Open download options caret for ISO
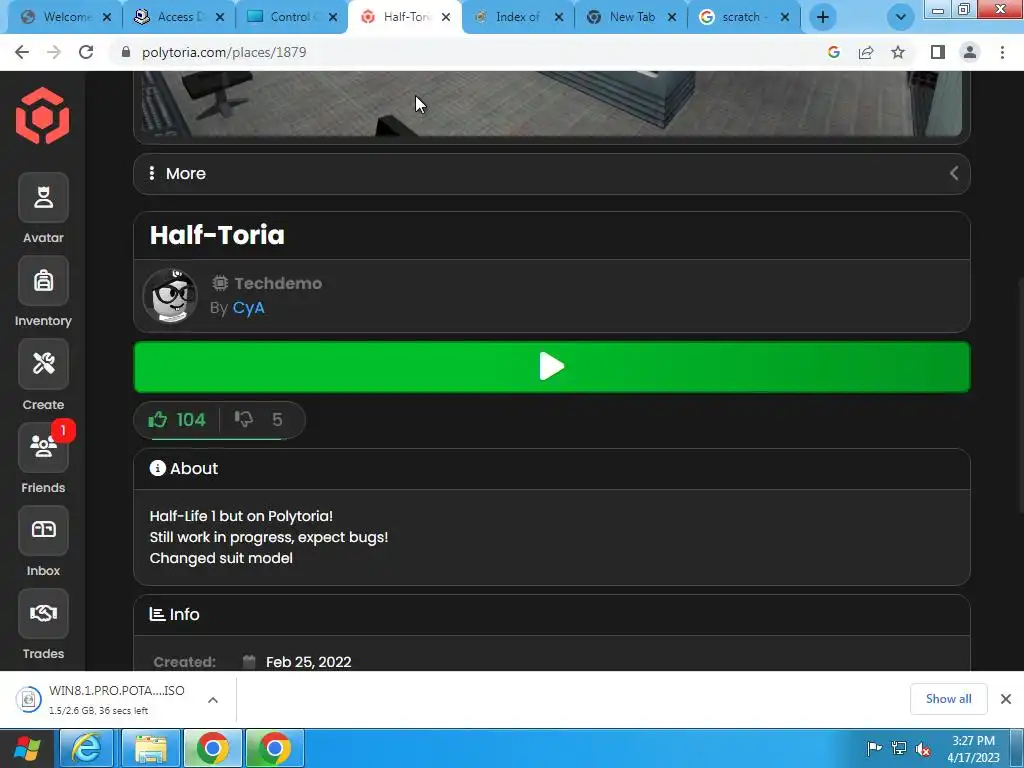1024x768 pixels. point(213,699)
